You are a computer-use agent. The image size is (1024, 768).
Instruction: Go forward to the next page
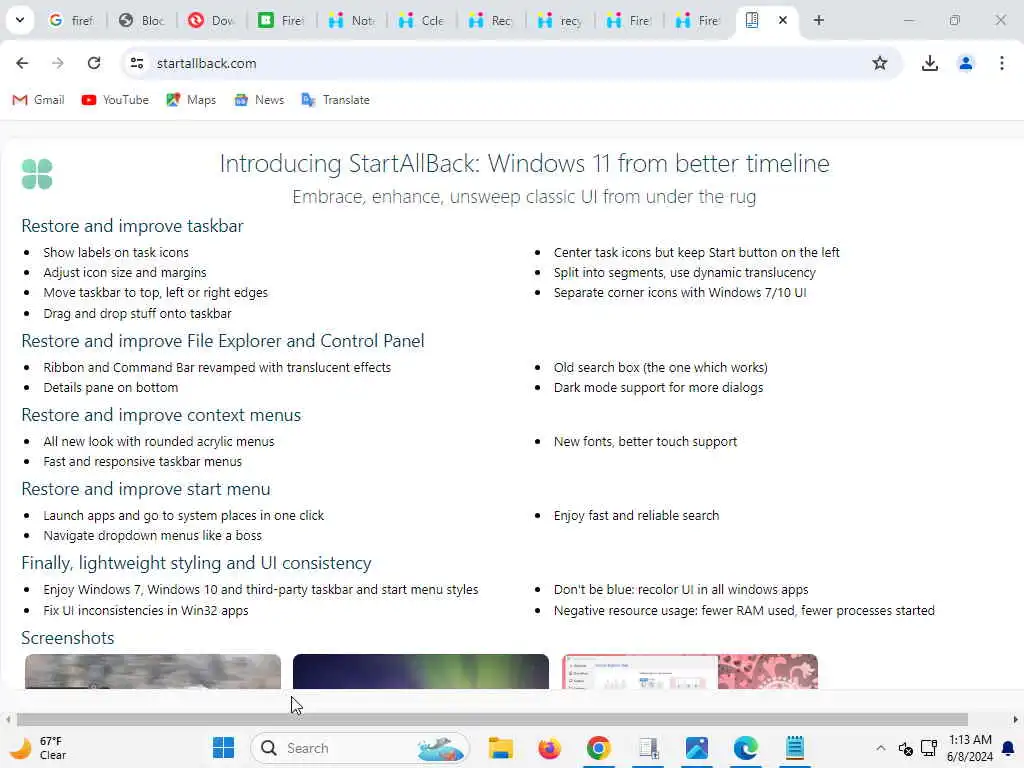coord(57,63)
